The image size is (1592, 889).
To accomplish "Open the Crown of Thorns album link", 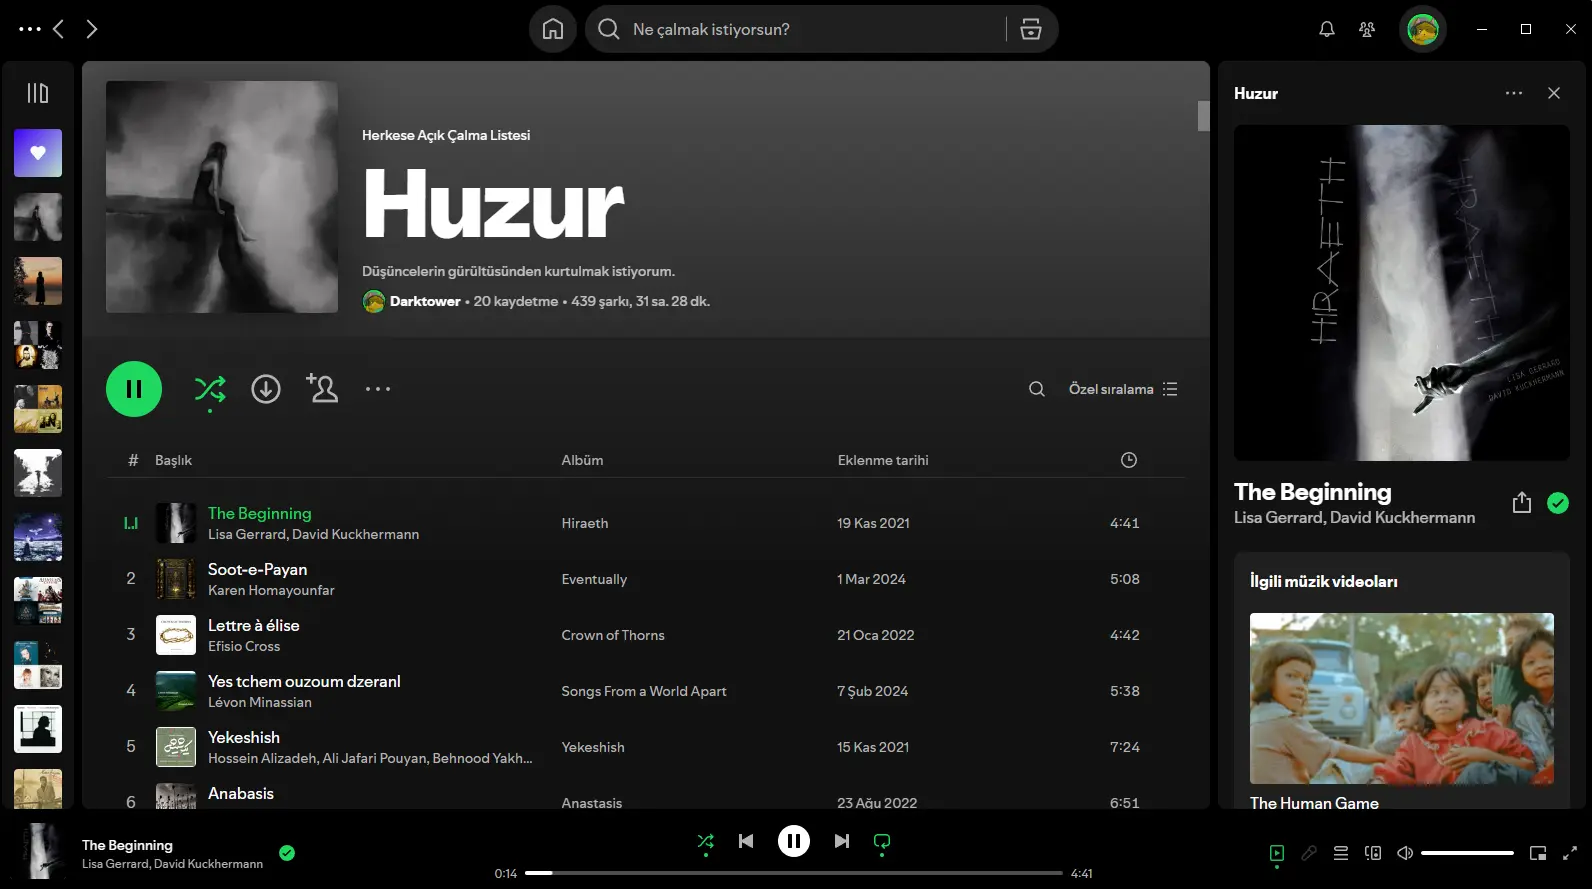I will coord(613,635).
